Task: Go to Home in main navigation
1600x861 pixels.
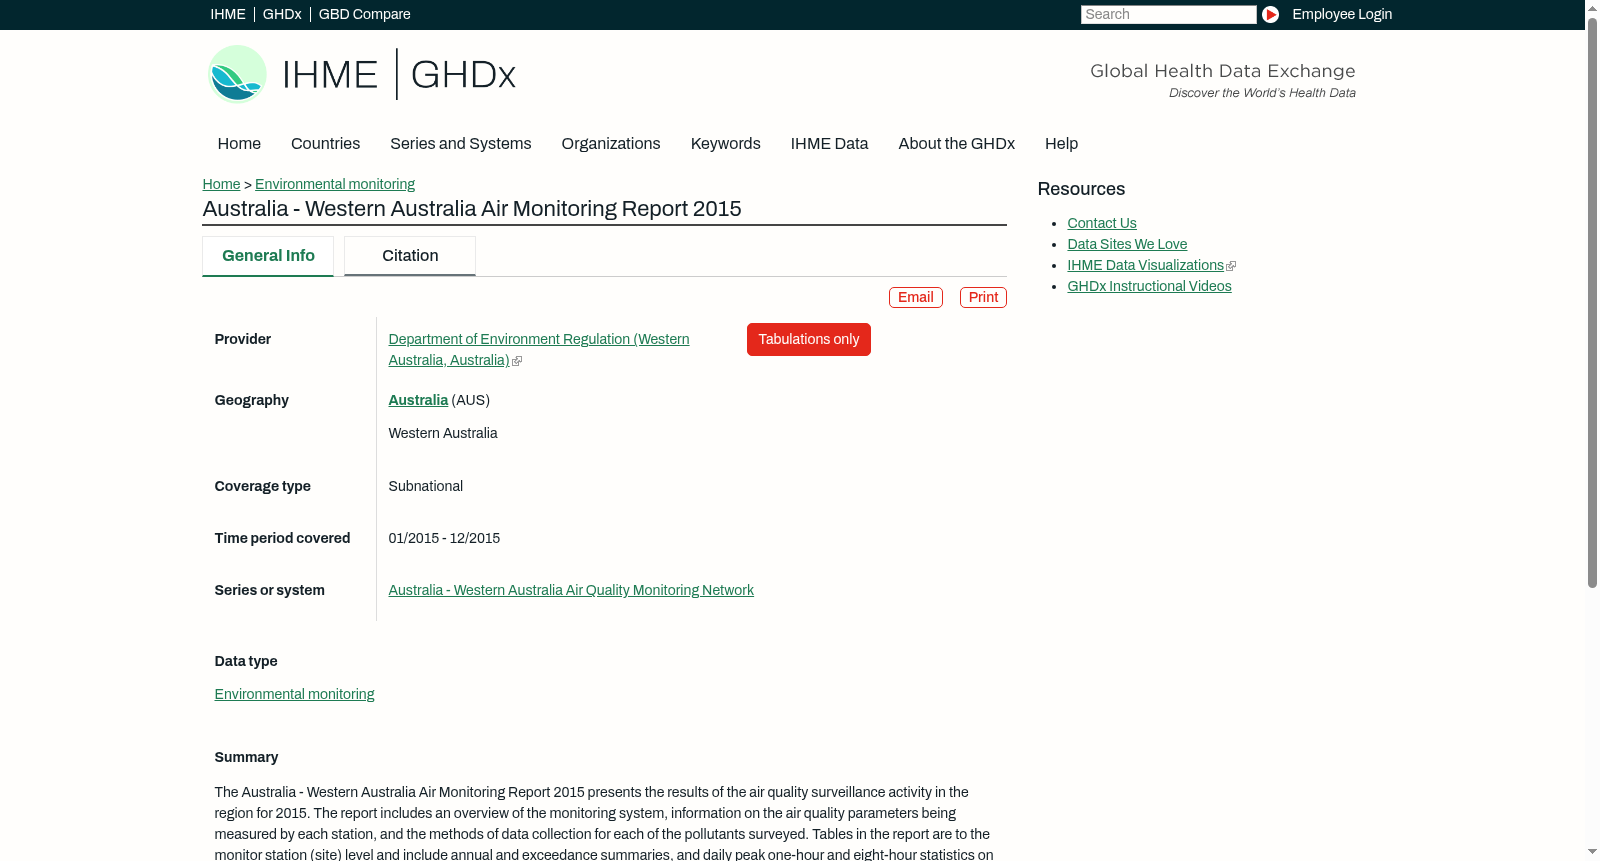Action: tap(239, 144)
